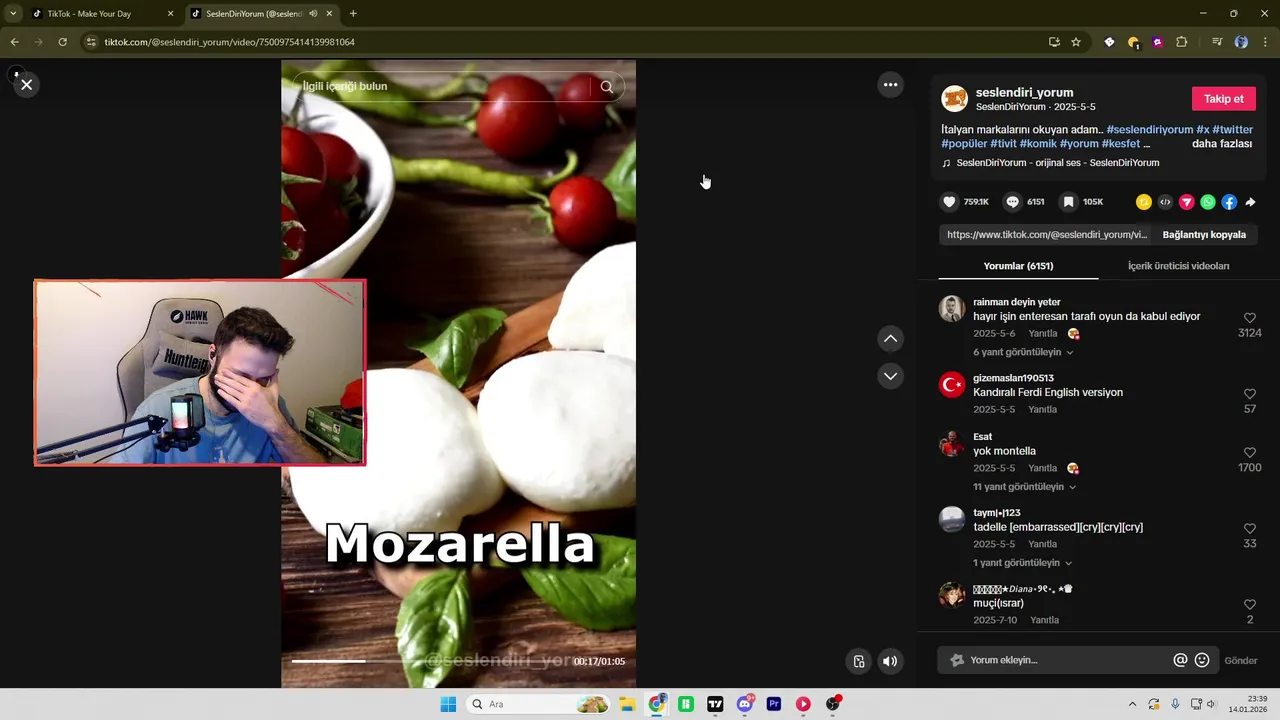Like rainman deyin yeter's comment
The width and height of the screenshot is (1280, 720).
pyautogui.click(x=1249, y=318)
